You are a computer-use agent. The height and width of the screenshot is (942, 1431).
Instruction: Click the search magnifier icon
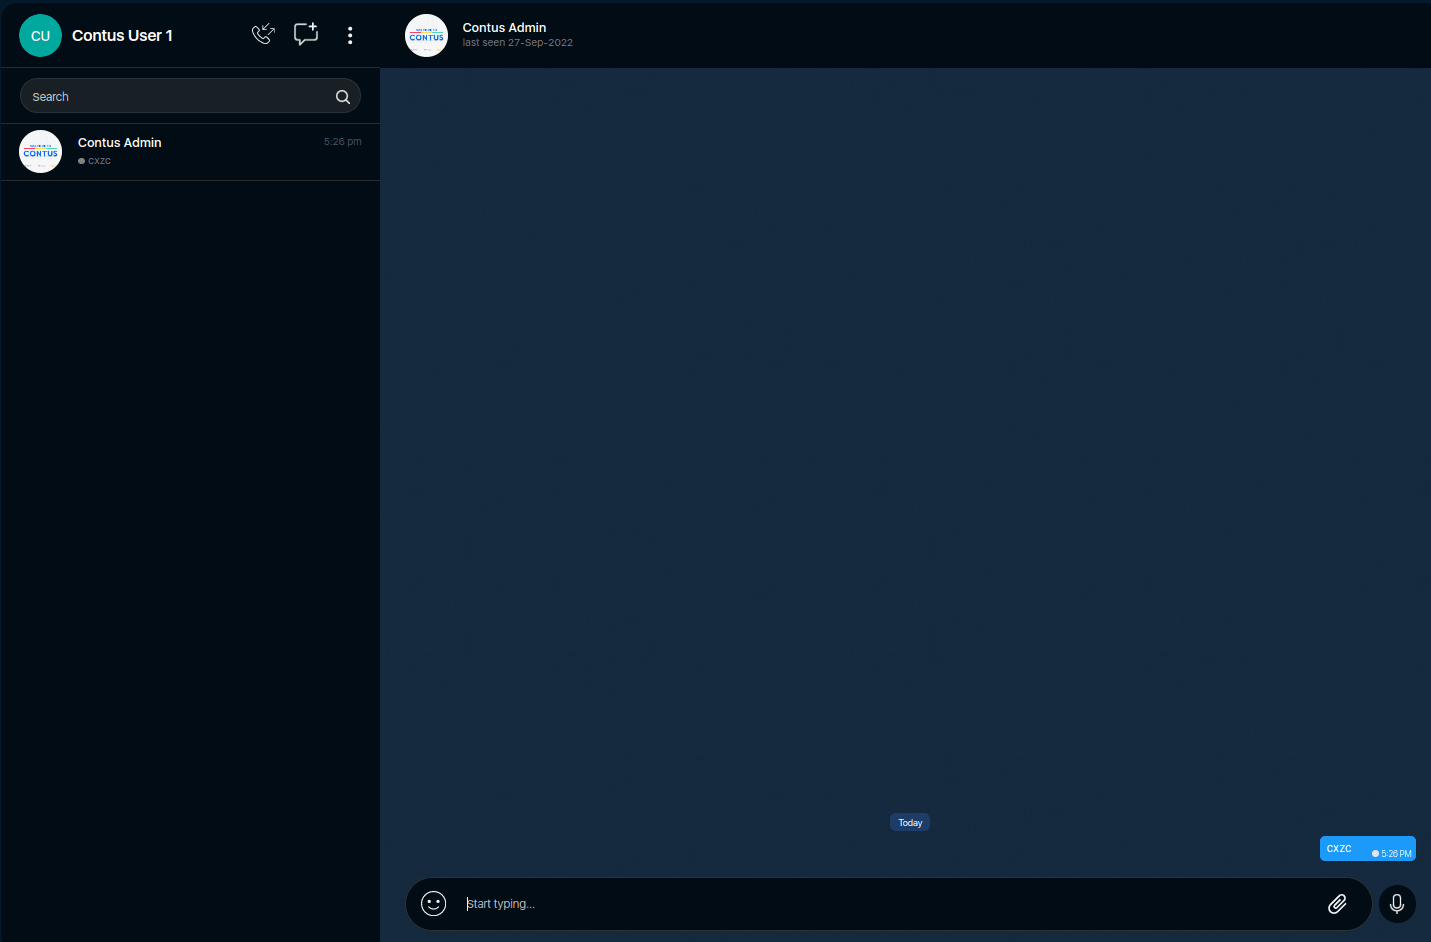point(343,97)
